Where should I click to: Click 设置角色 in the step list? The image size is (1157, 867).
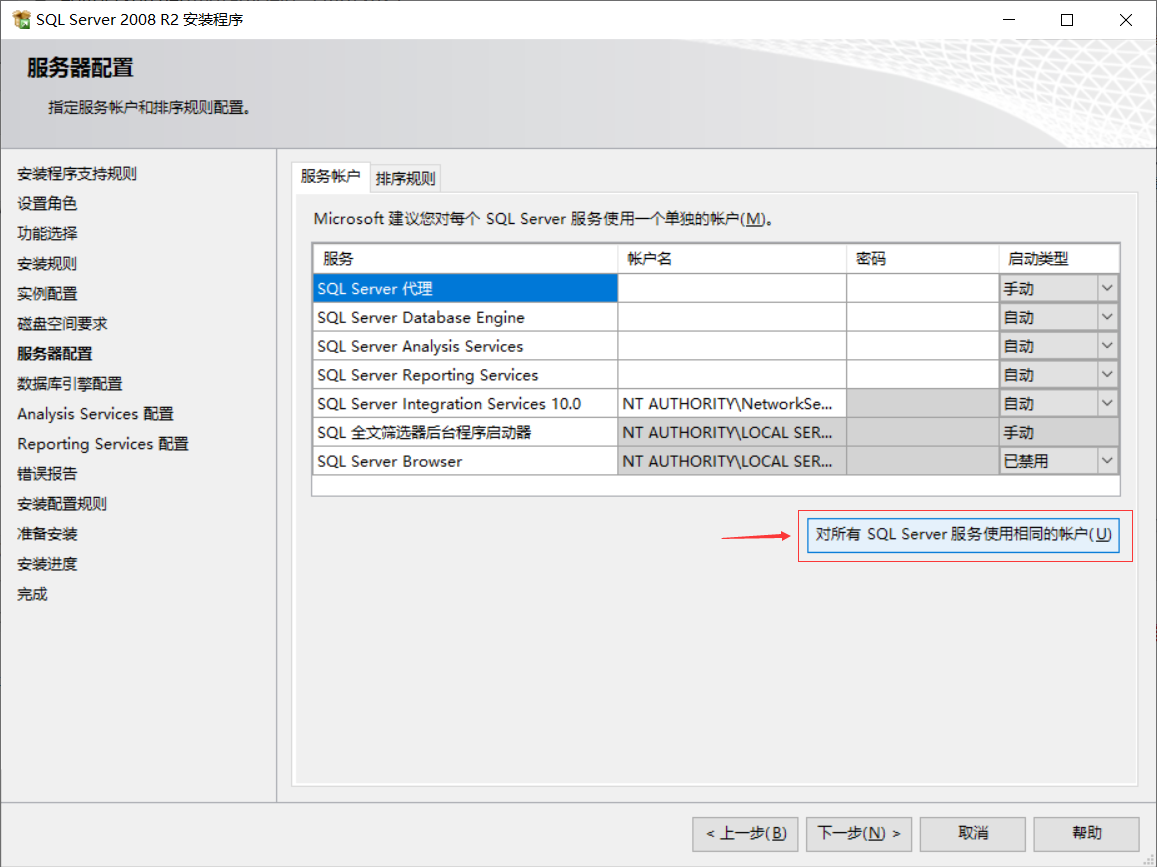pyautogui.click(x=47, y=204)
